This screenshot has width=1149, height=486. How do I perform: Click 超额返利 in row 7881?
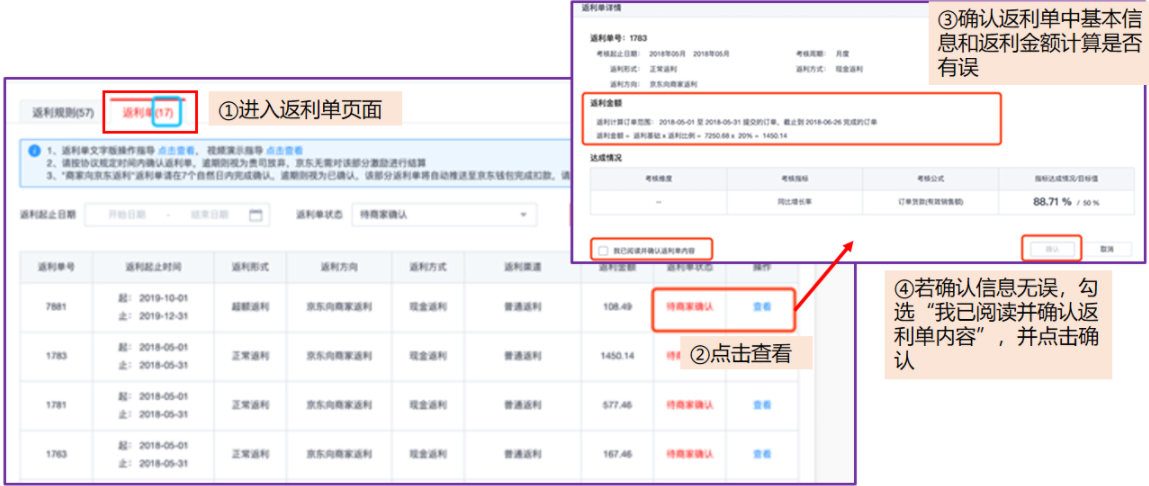click(249, 307)
